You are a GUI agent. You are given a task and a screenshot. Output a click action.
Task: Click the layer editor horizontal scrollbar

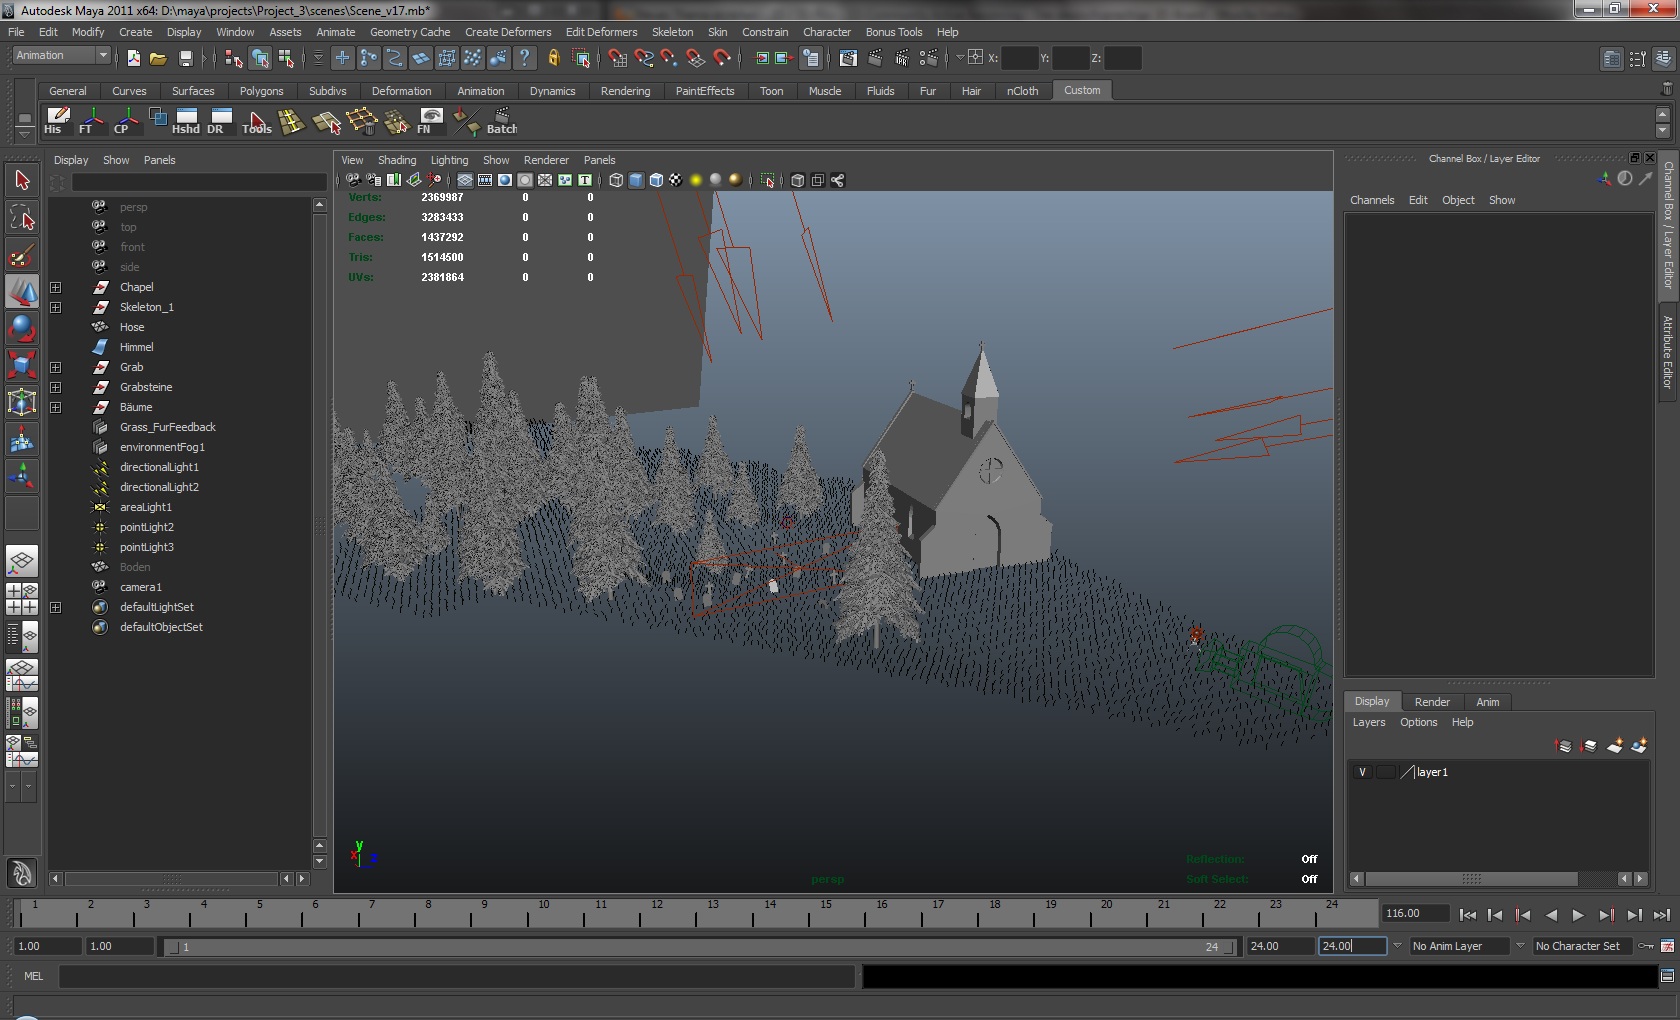click(1472, 879)
